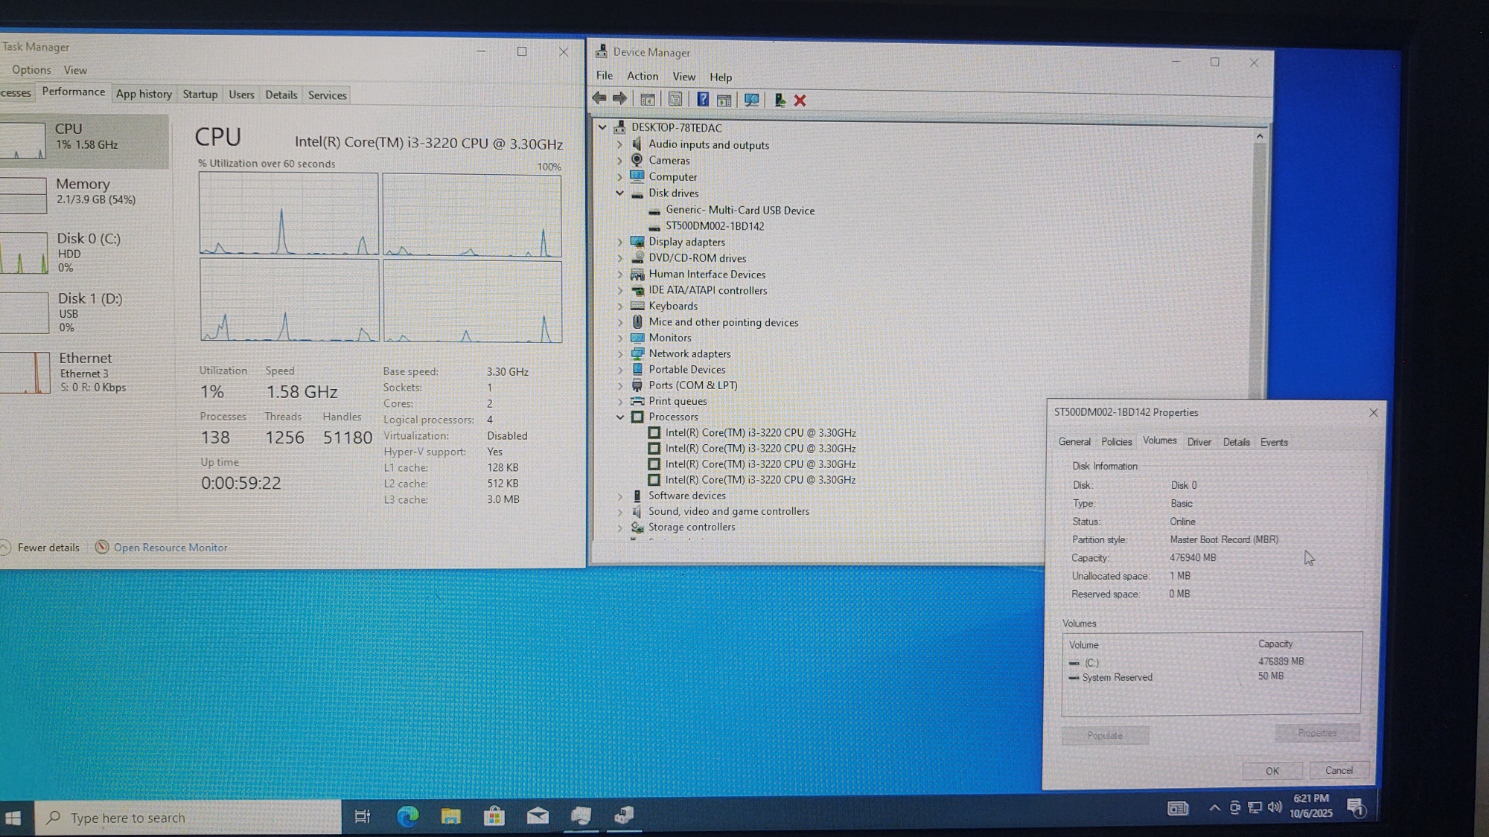Viewport: 1489px width, 837px height.
Task: Click the Update device driver toolbar icon
Action: coord(779,100)
